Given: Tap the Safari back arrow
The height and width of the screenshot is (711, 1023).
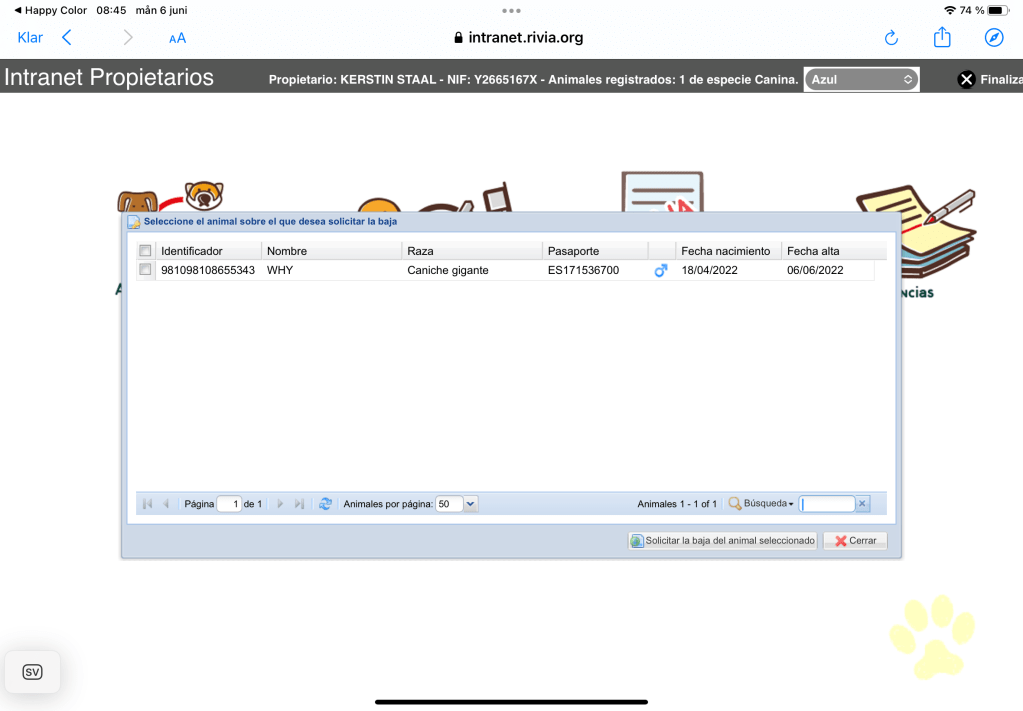Looking at the screenshot, I should (x=67, y=38).
